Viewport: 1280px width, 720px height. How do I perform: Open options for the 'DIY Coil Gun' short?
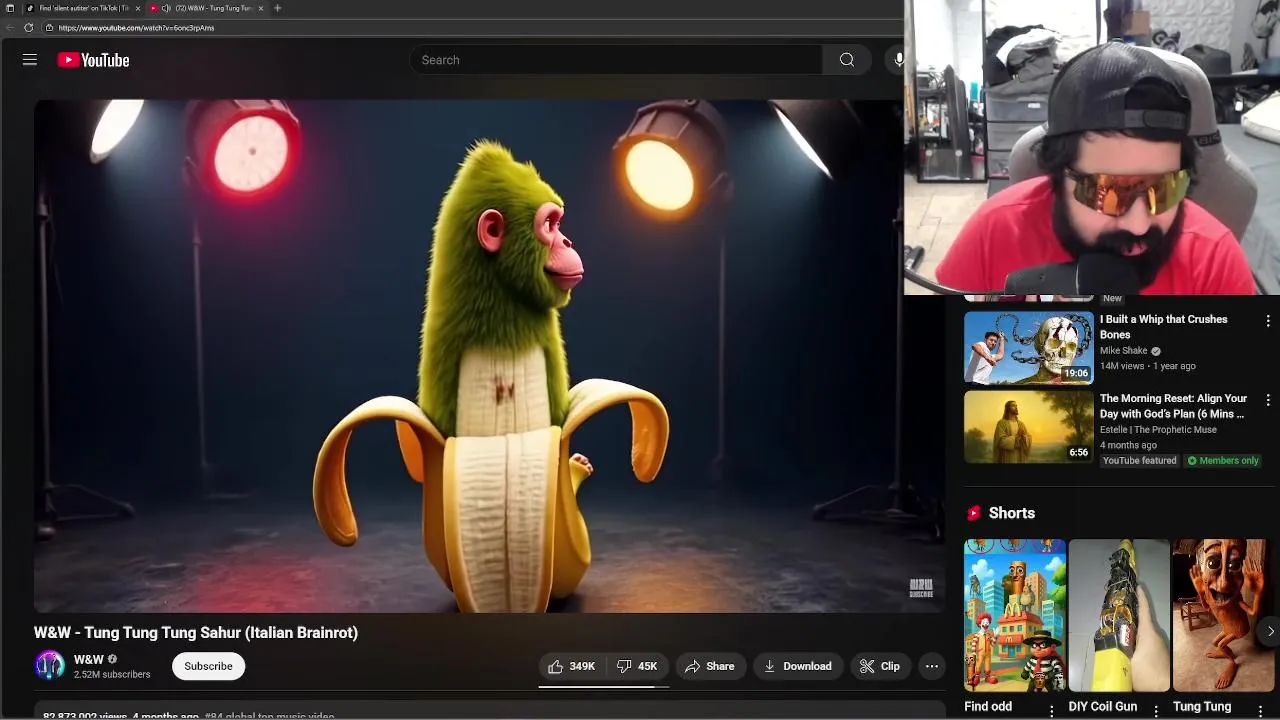(1156, 710)
